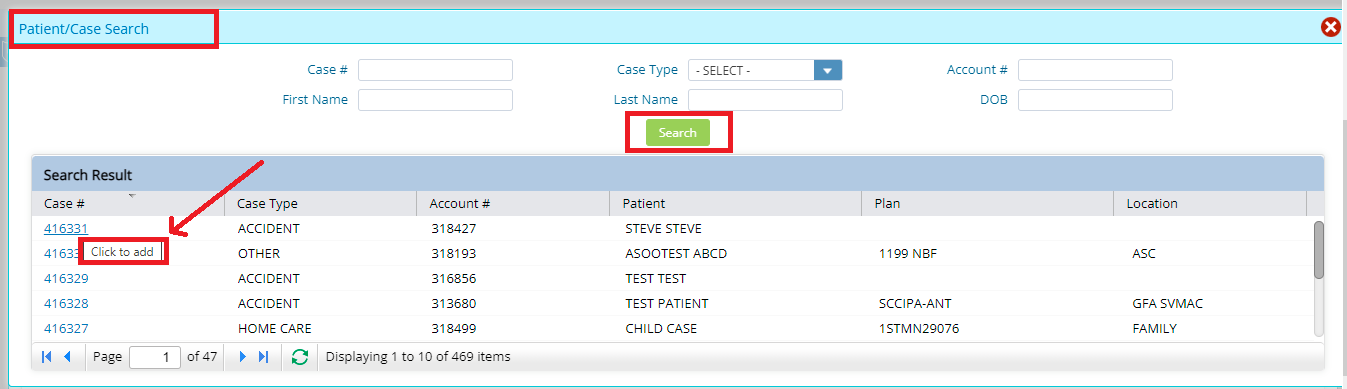The width and height of the screenshot is (1347, 389).
Task: Go to the next results page
Action: 243,357
